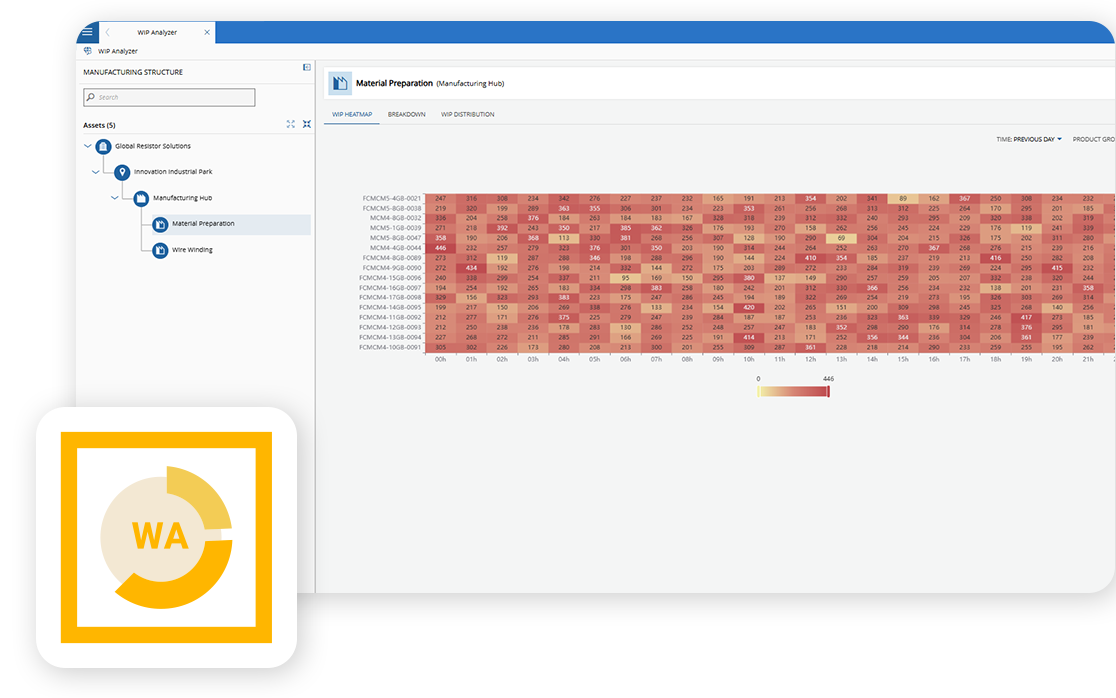Select the WIP Heatmap tab

[x=352, y=114]
